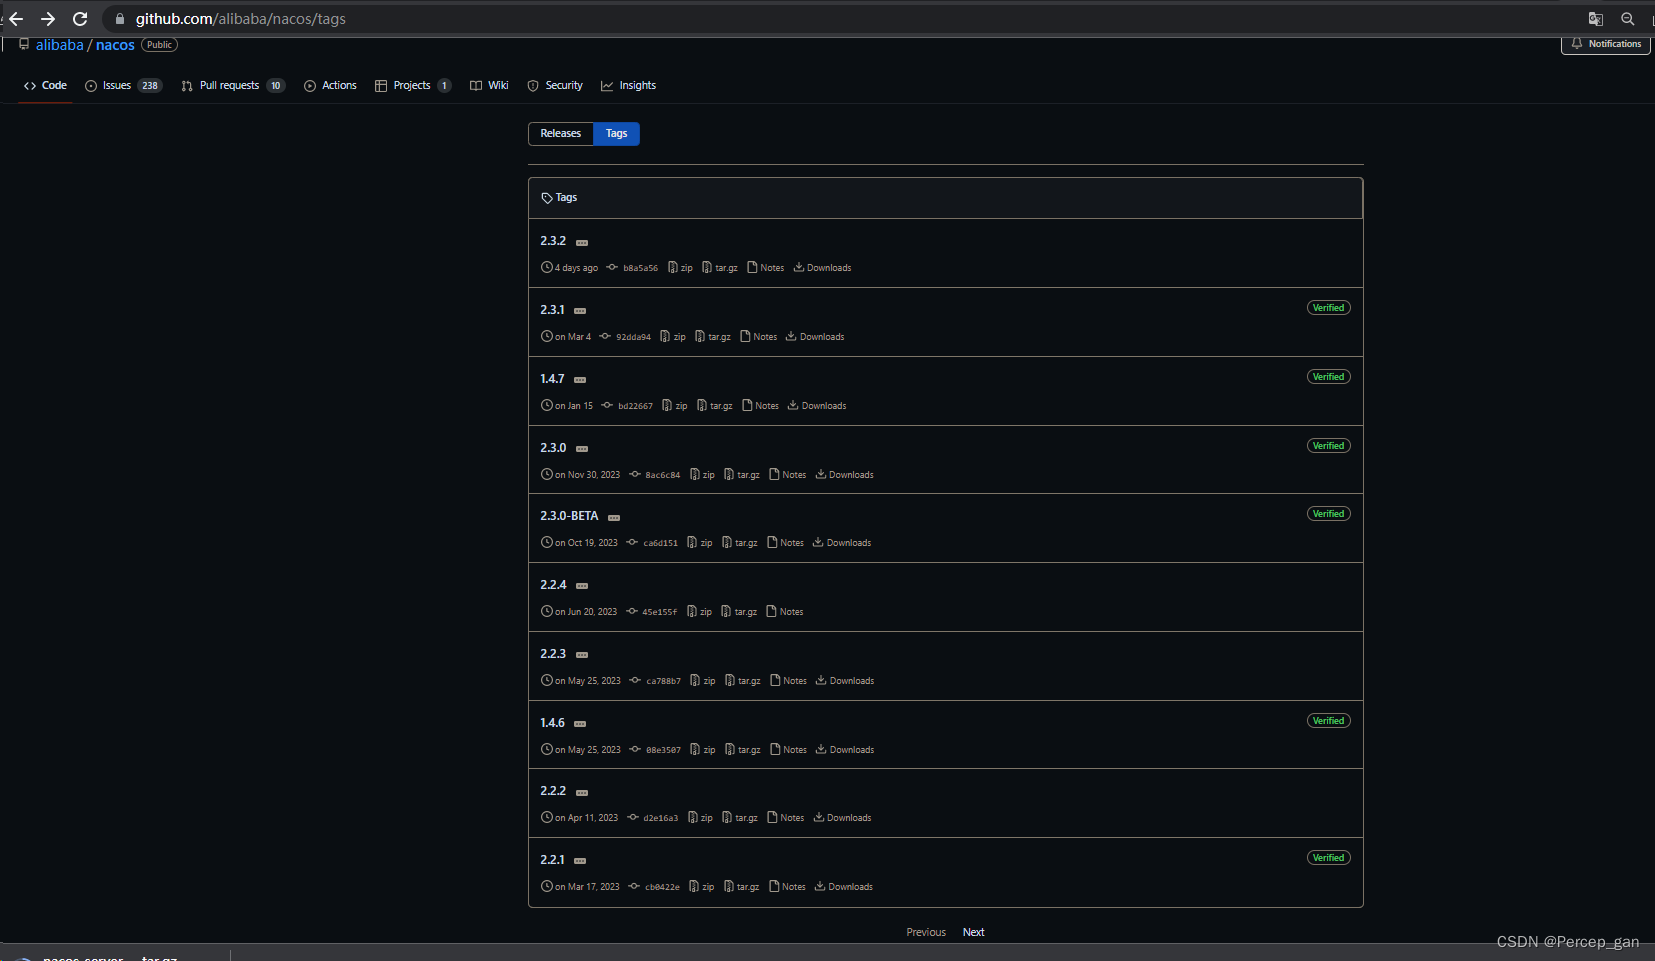The image size is (1655, 961).
Task: Select the Tags toggle button
Action: pyautogui.click(x=617, y=134)
